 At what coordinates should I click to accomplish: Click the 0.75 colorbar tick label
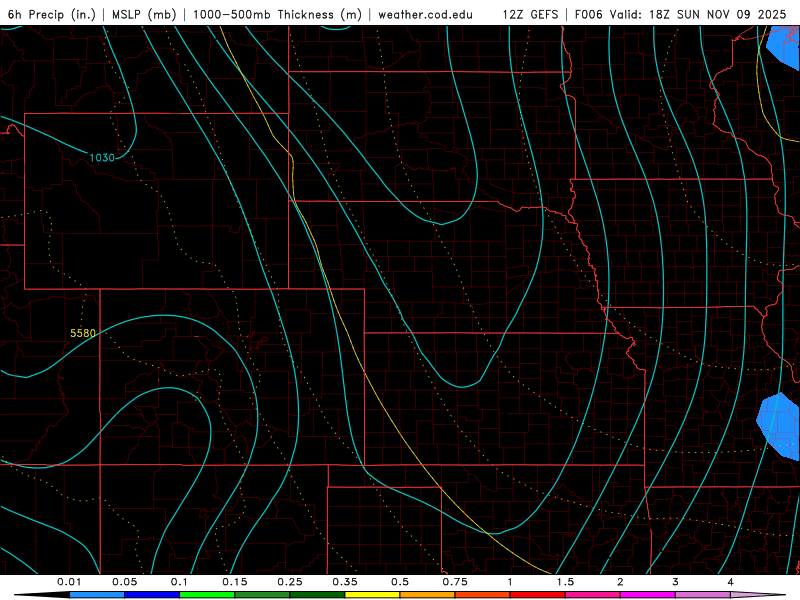pyautogui.click(x=455, y=582)
